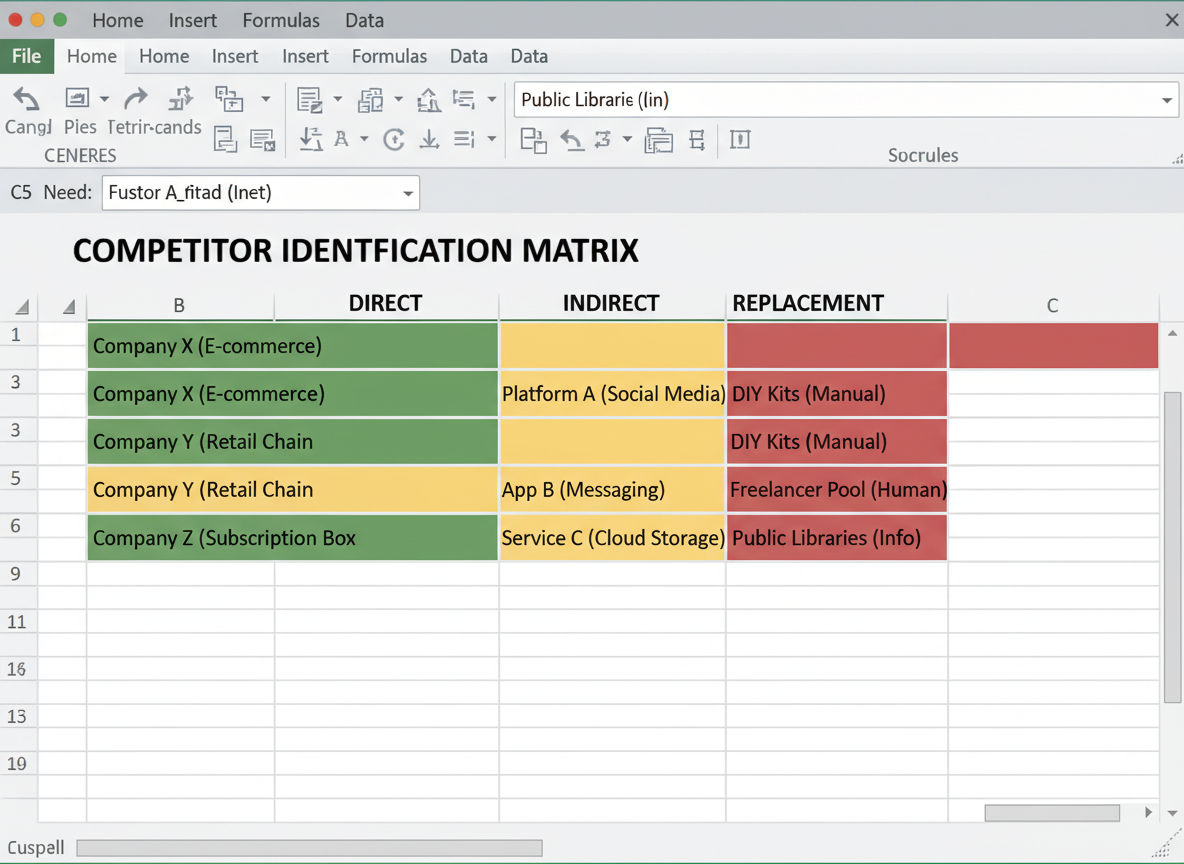Select the Company Z (Subscription Box cell
The width and height of the screenshot is (1184, 864).
pyautogui.click(x=292, y=537)
